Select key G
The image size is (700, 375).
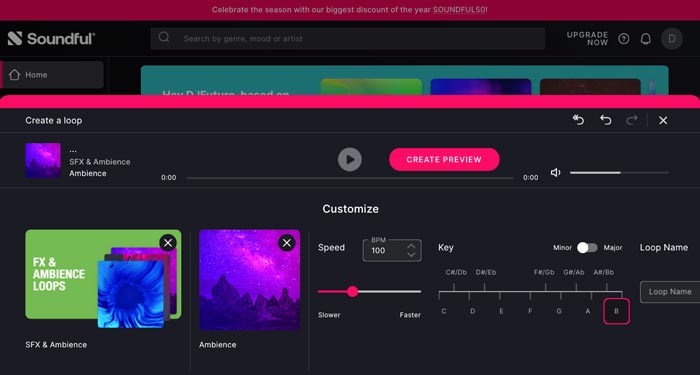click(x=558, y=311)
